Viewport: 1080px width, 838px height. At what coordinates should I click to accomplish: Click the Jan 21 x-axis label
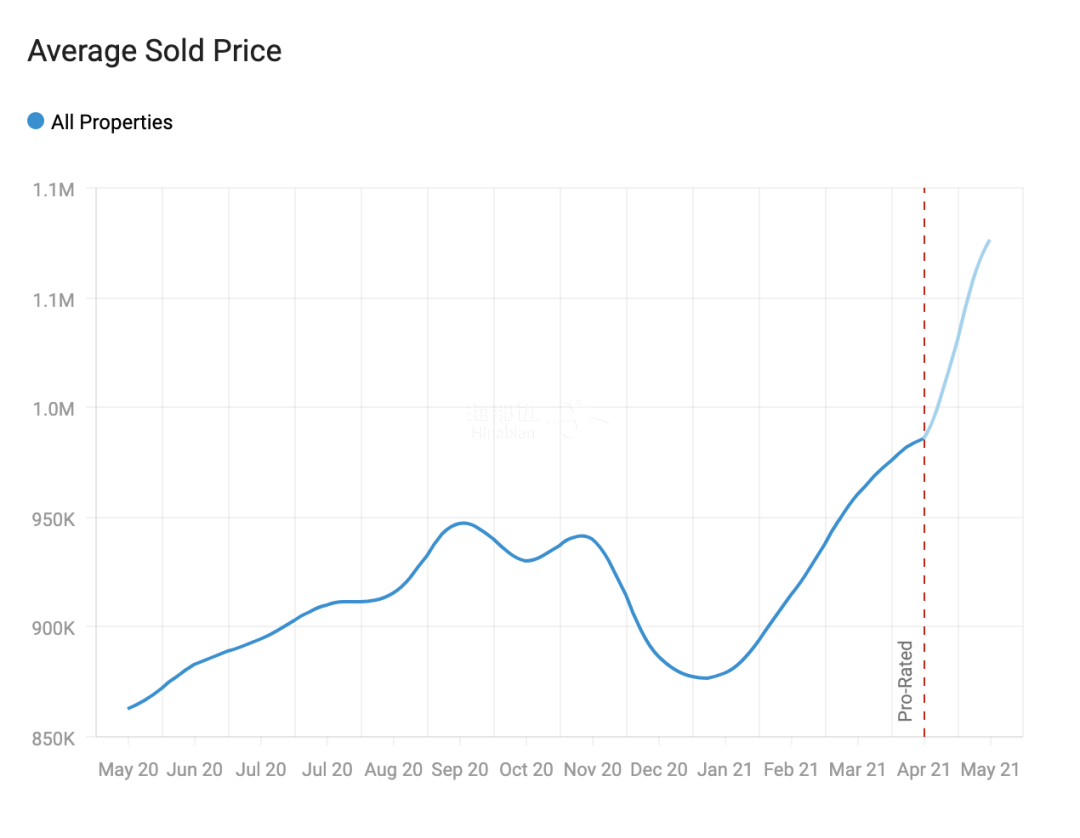click(725, 770)
